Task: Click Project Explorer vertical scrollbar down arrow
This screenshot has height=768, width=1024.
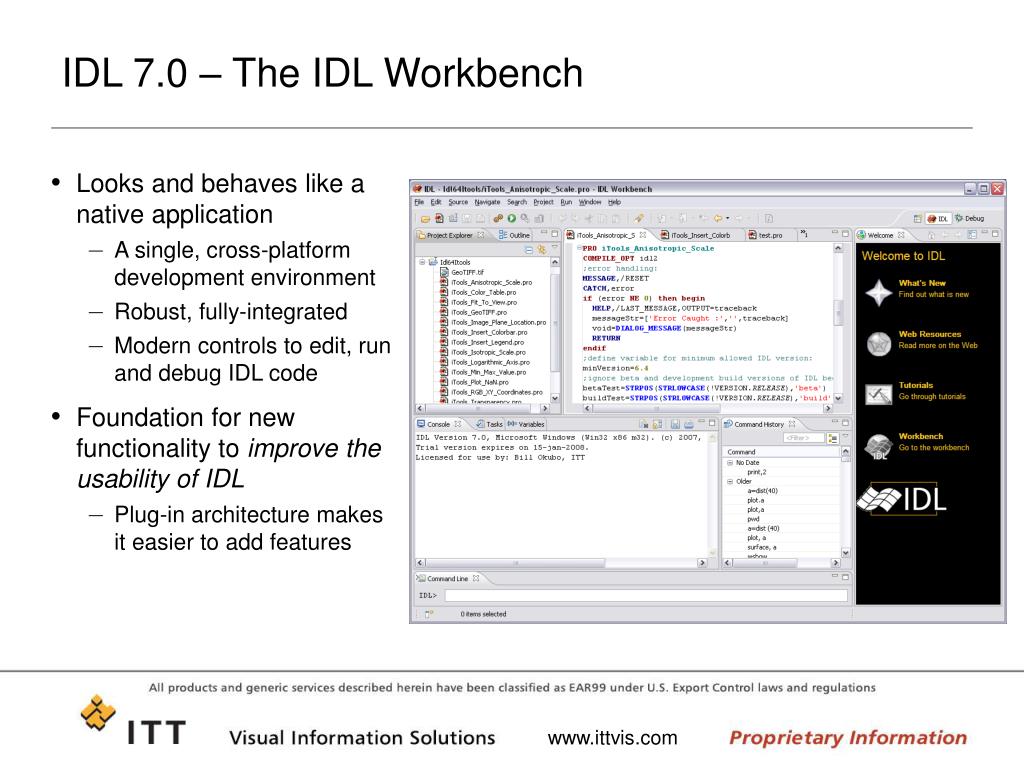Action: click(x=555, y=398)
